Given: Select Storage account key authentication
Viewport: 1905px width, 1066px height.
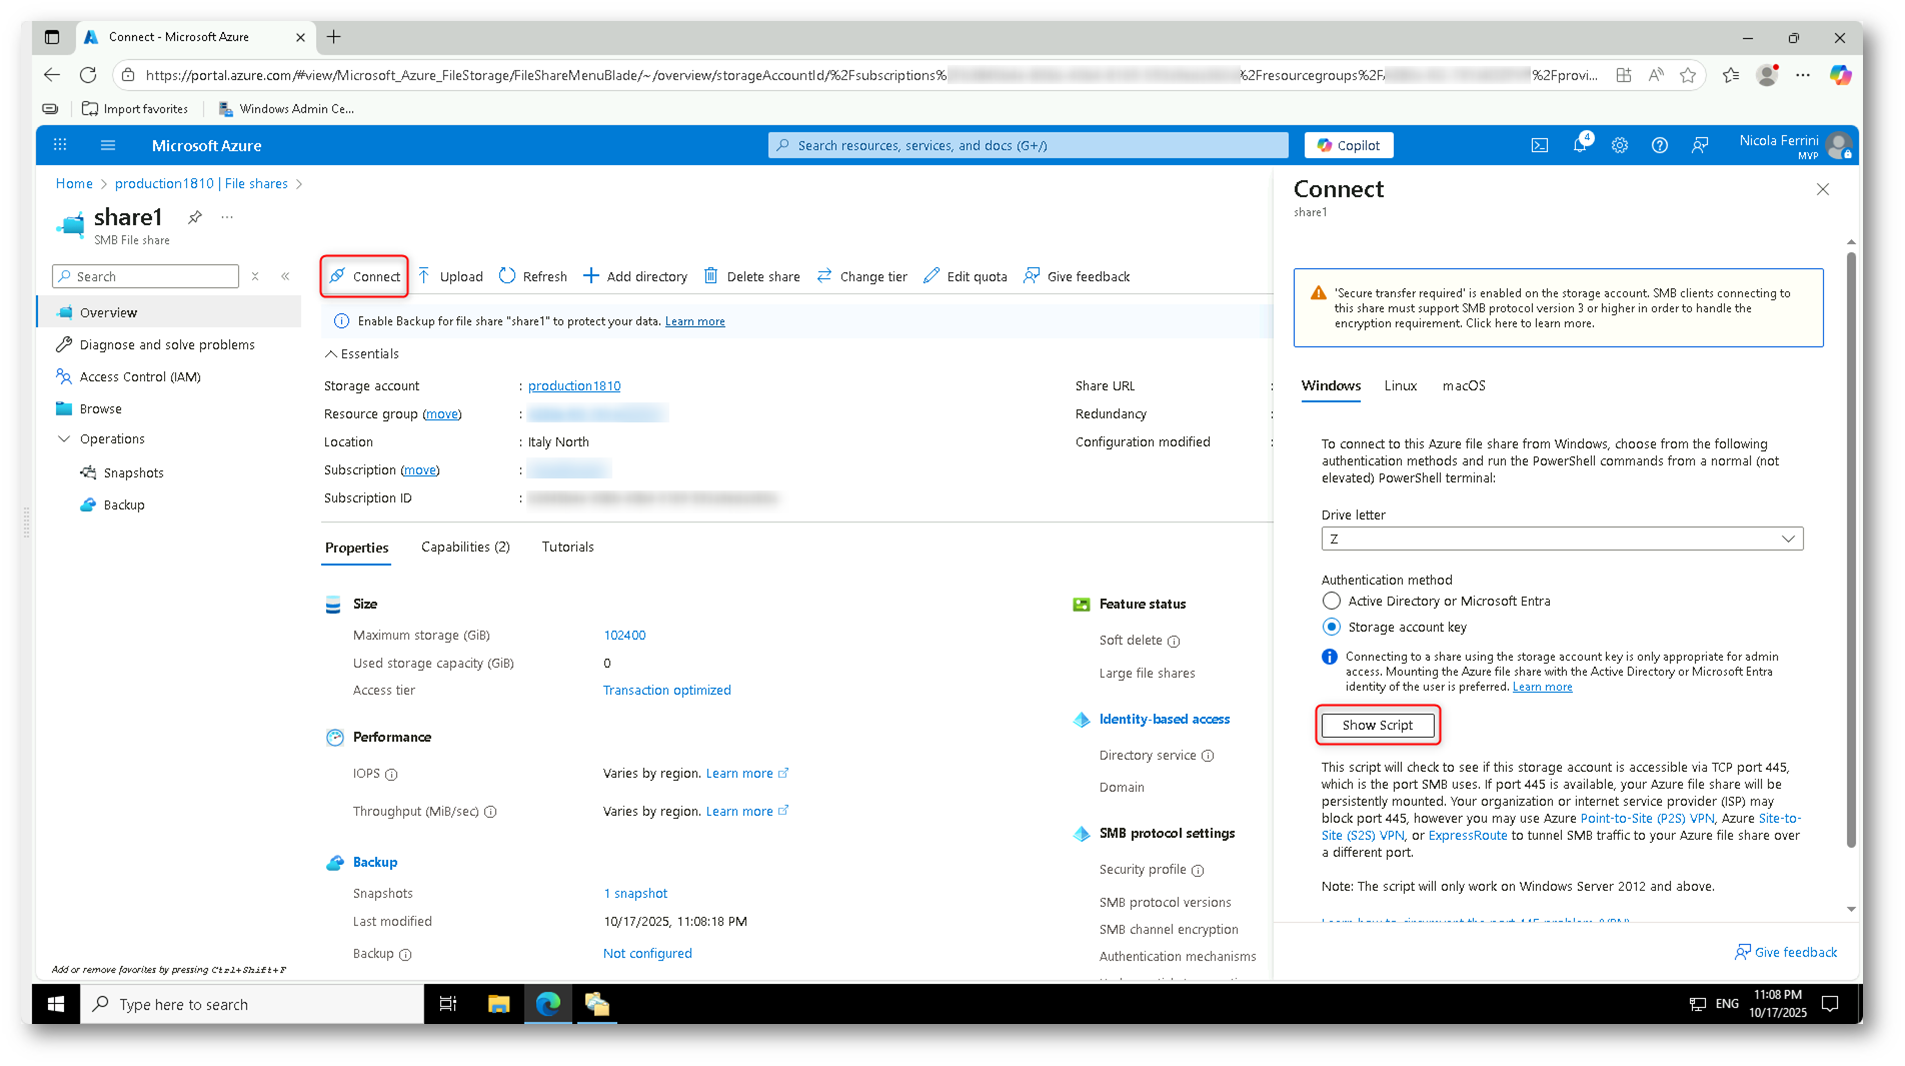Looking at the screenshot, I should point(1331,627).
